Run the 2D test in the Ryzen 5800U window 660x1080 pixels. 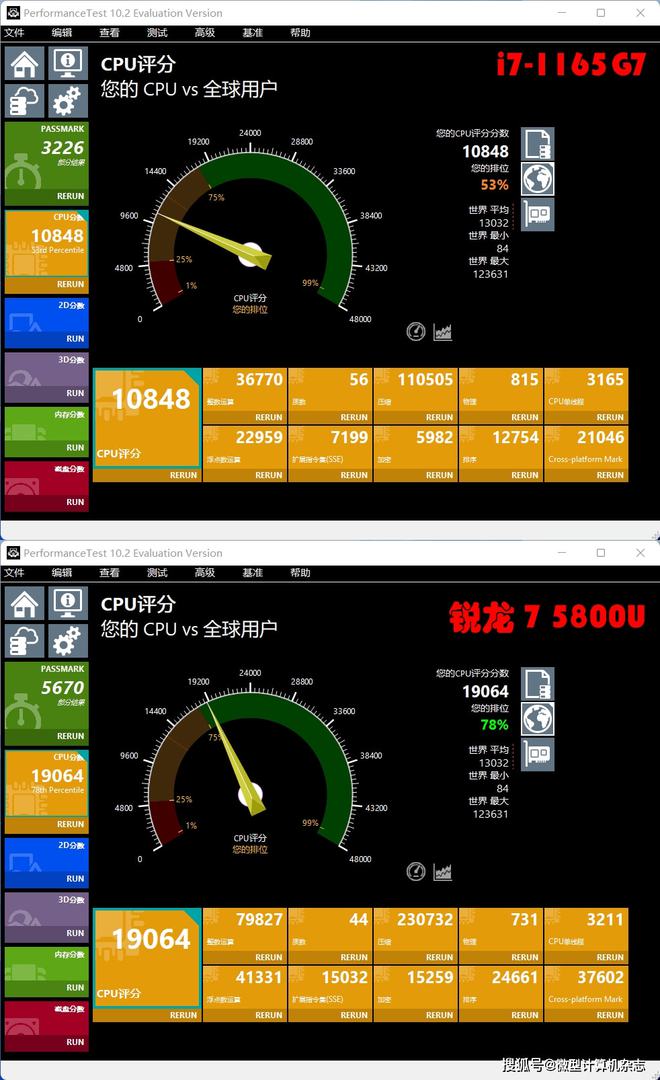(x=75, y=879)
